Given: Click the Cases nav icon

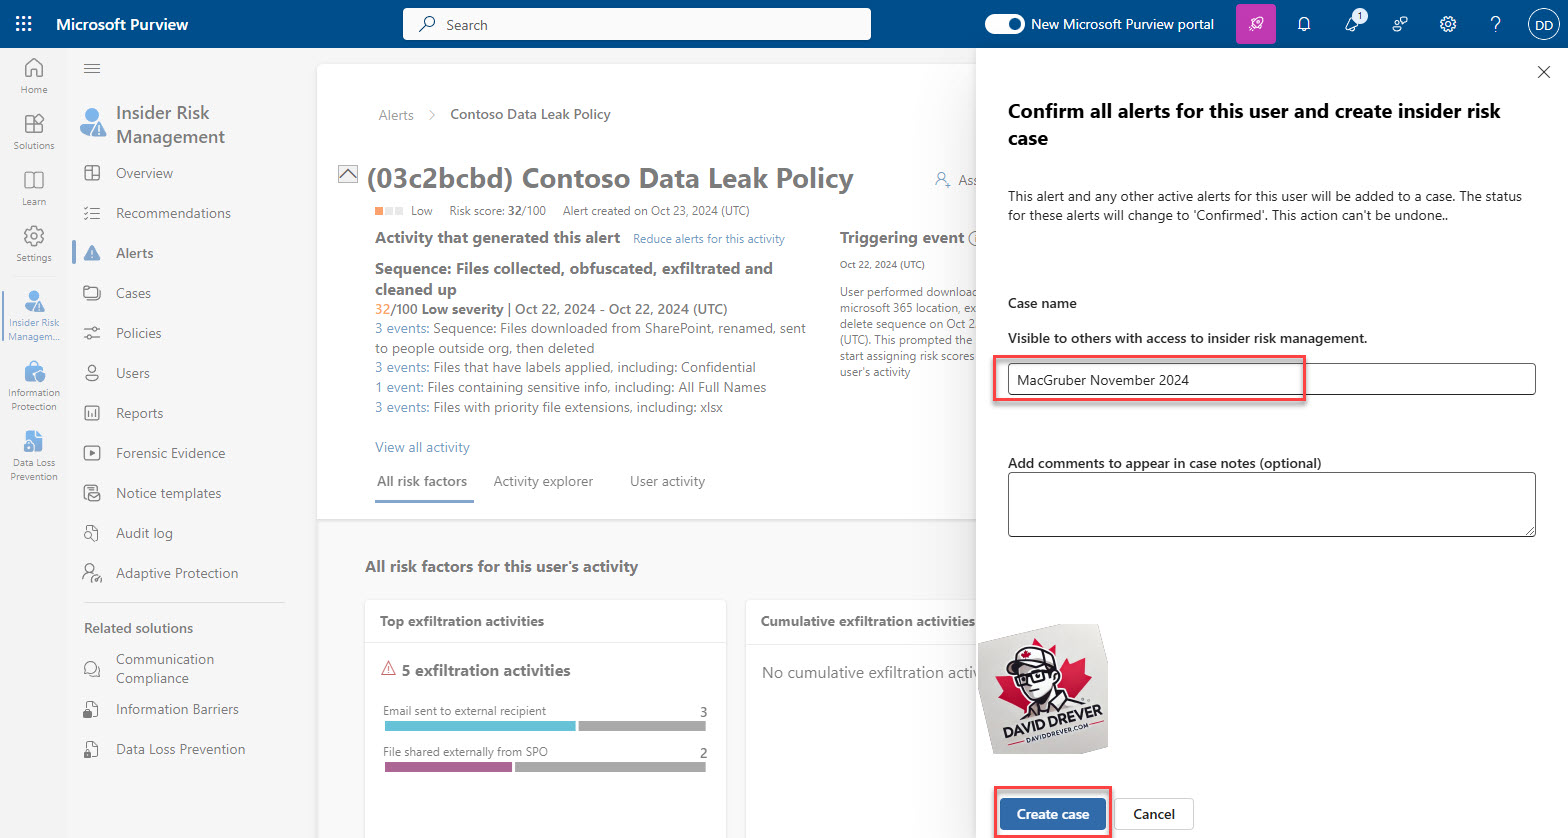Looking at the screenshot, I should click(x=92, y=293).
